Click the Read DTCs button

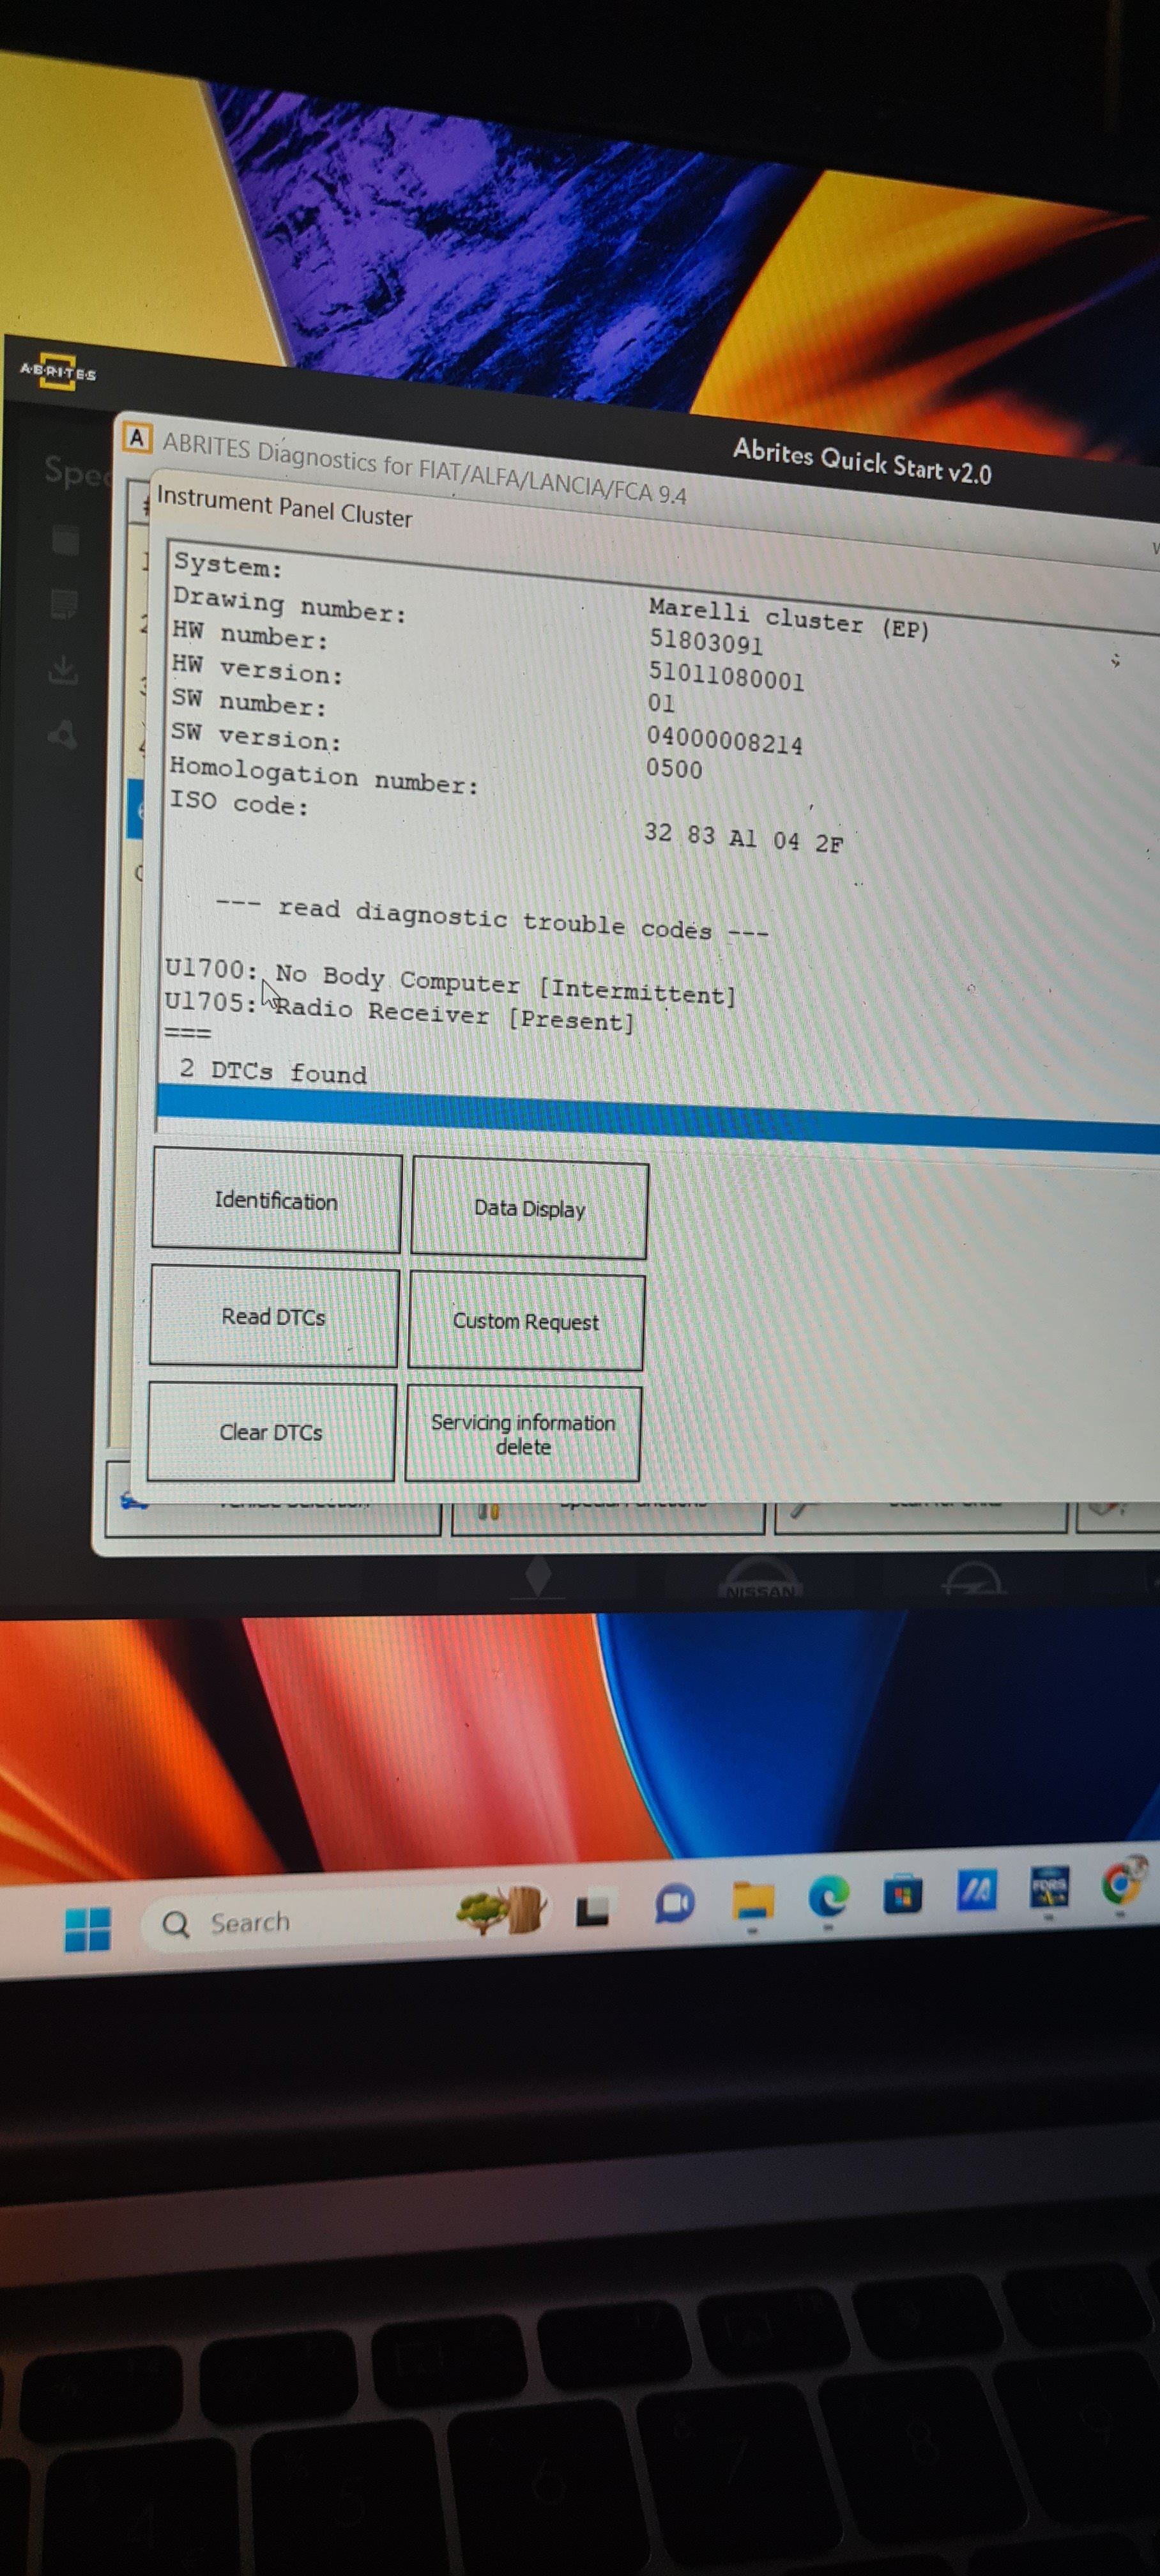(273, 1317)
